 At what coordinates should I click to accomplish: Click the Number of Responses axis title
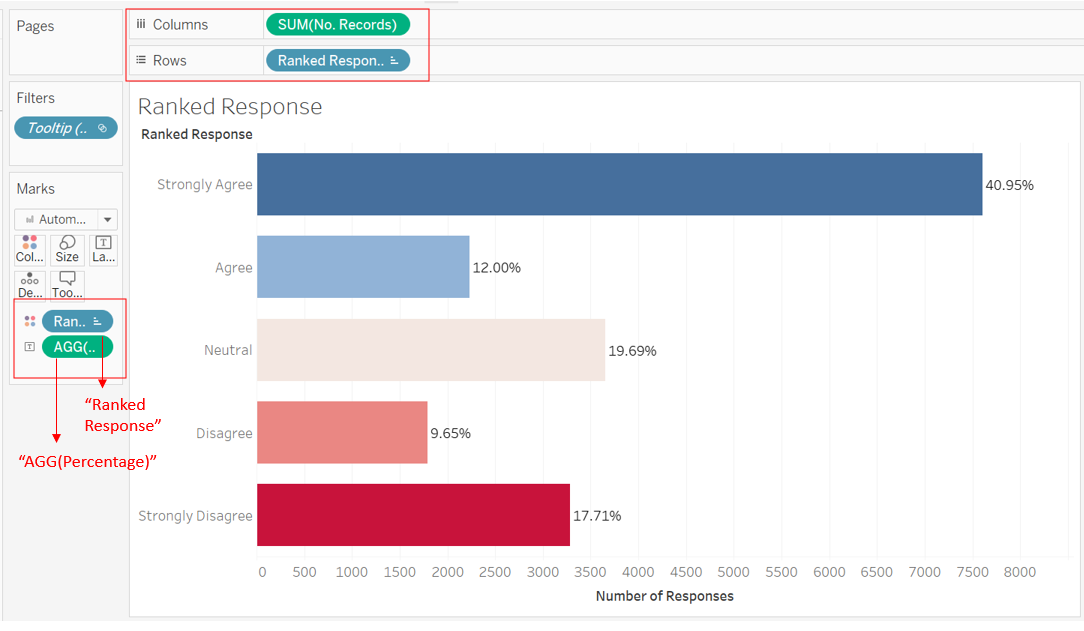[664, 596]
